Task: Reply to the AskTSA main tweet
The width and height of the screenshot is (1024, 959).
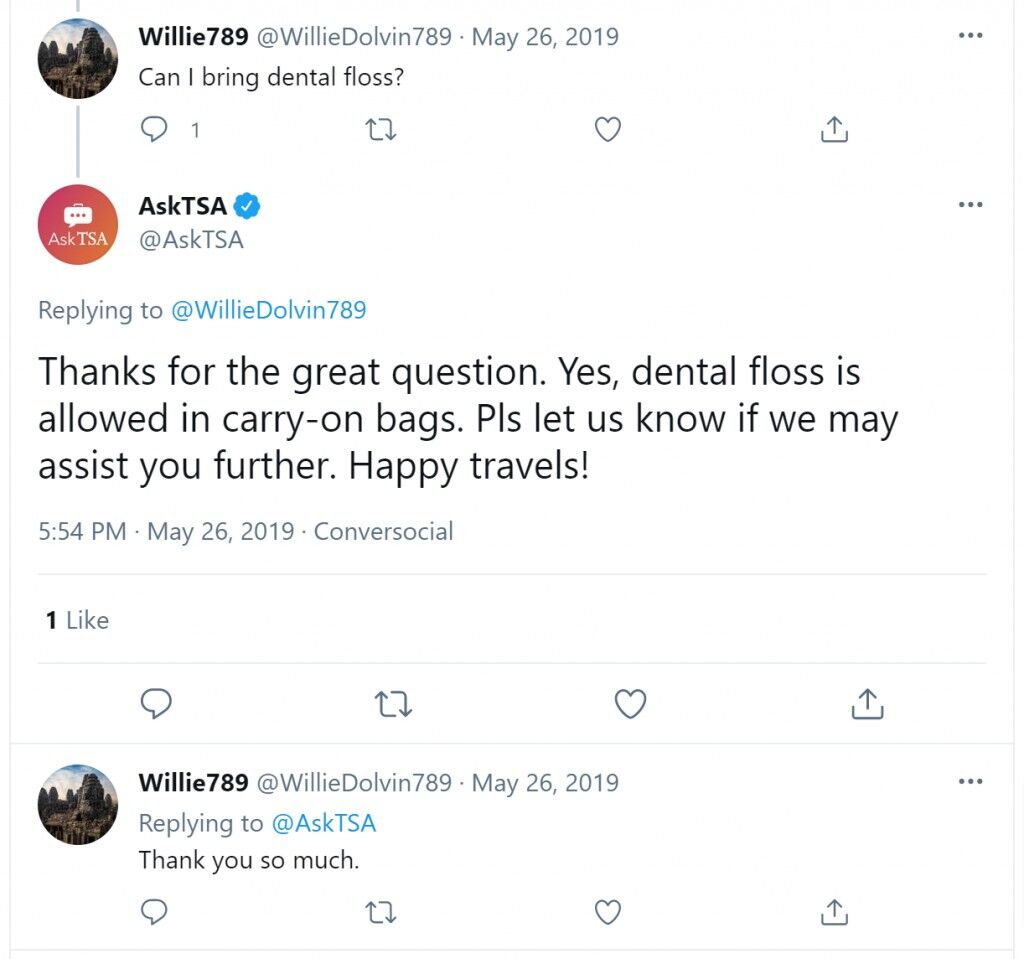Action: pyautogui.click(x=156, y=704)
